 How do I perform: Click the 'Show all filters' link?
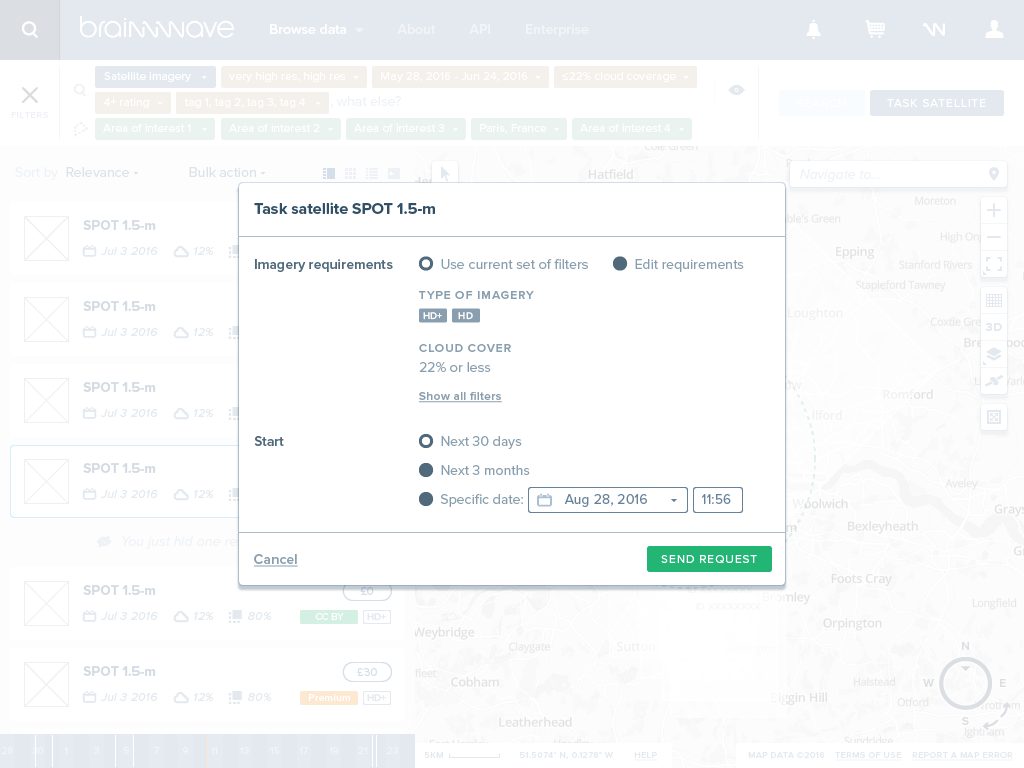(460, 396)
